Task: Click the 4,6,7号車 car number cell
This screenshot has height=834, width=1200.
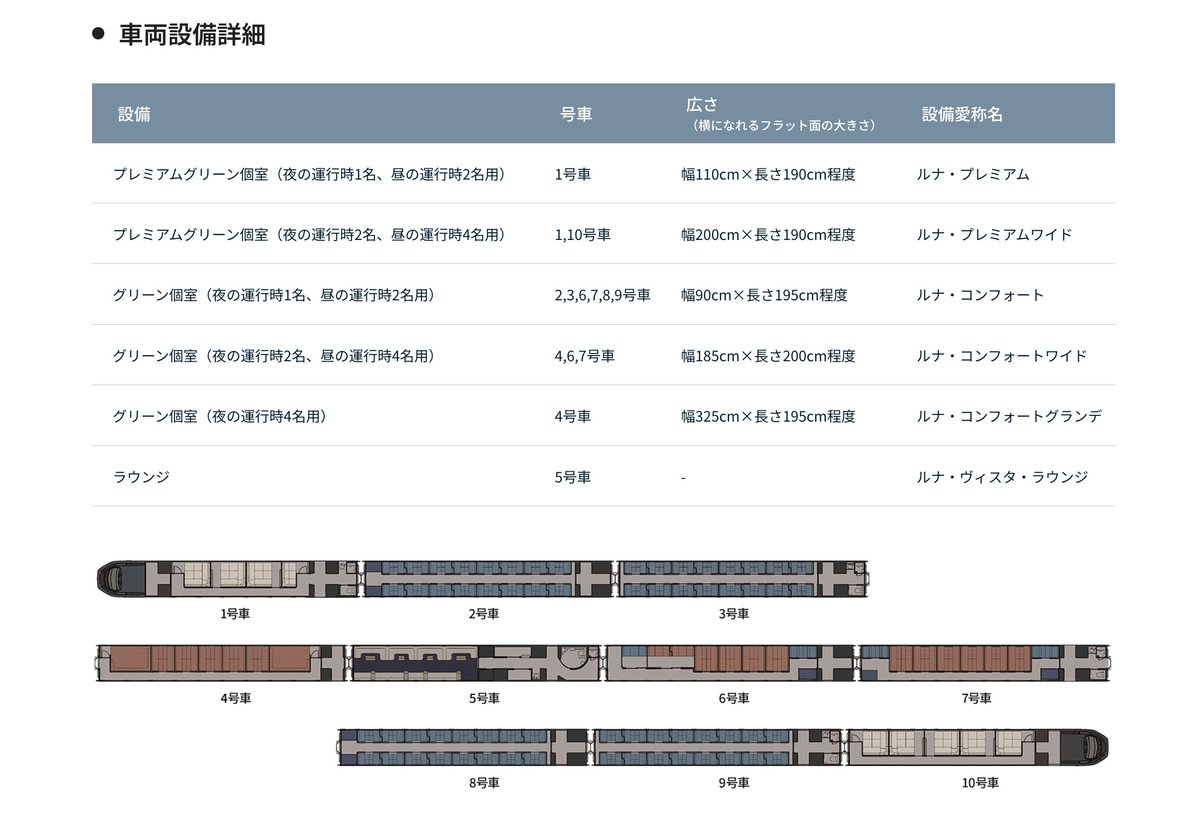Action: (585, 356)
